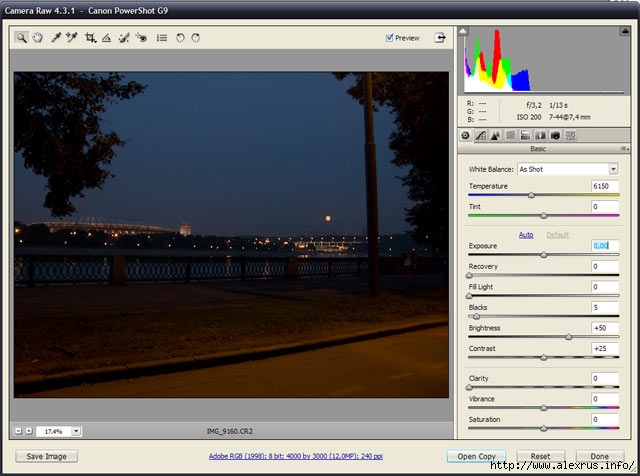Toggle highlight clipping warning in histogram
This screenshot has height=476, width=640.
pyautogui.click(x=625, y=31)
